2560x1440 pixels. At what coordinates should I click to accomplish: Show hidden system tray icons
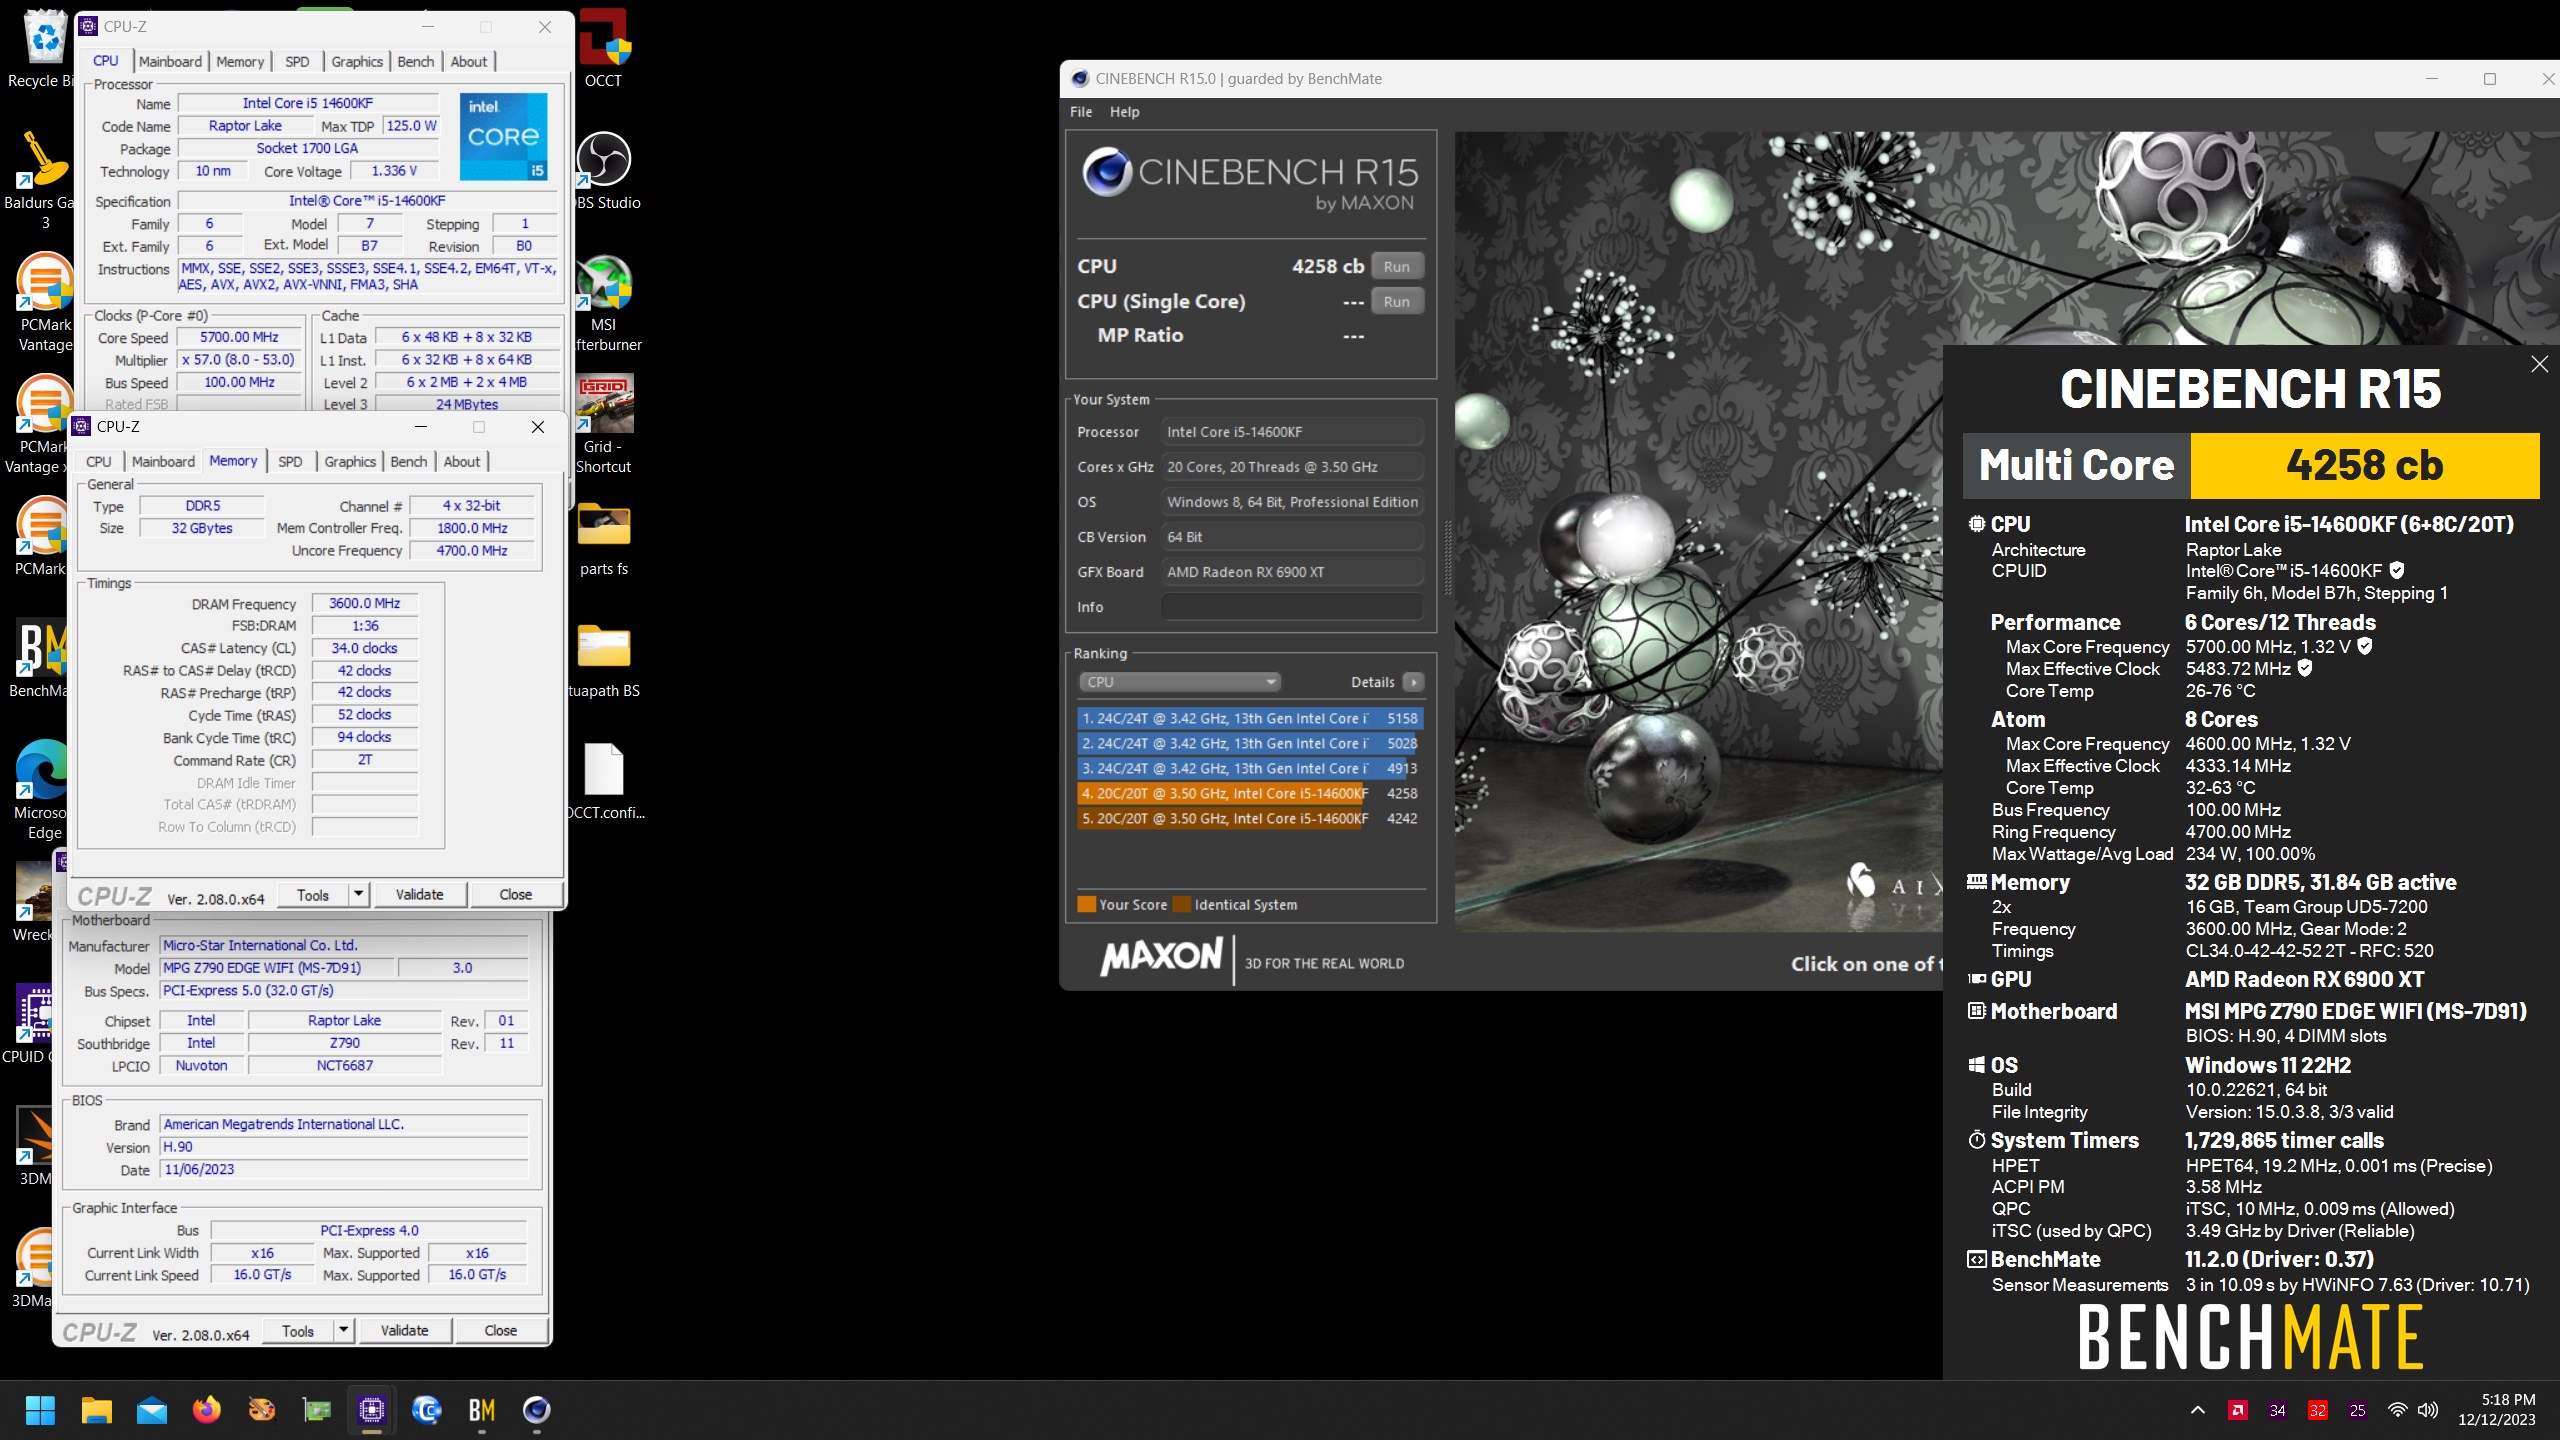tap(2197, 1410)
